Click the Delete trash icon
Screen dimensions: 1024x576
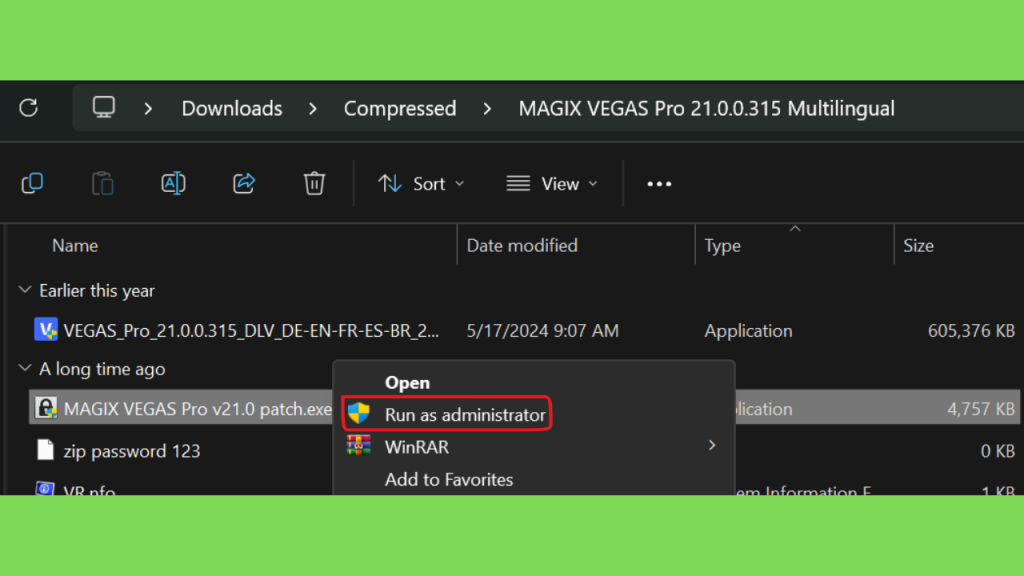(x=314, y=184)
